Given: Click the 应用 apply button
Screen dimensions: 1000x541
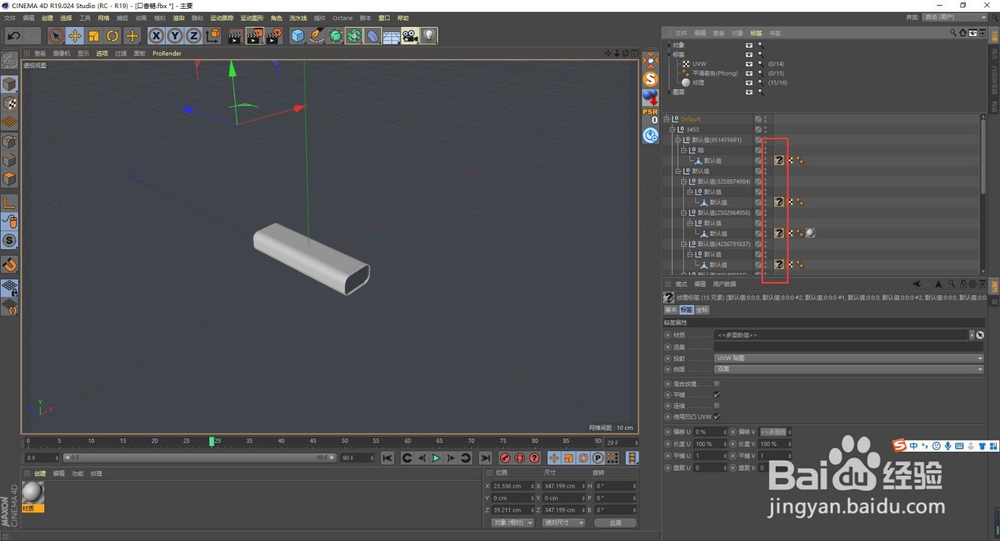Looking at the screenshot, I should click(615, 522).
